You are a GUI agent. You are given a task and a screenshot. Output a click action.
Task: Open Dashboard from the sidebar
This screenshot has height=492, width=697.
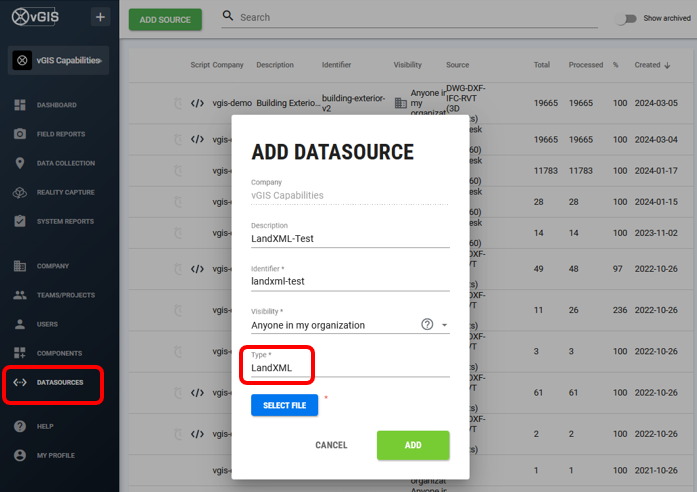click(x=56, y=105)
